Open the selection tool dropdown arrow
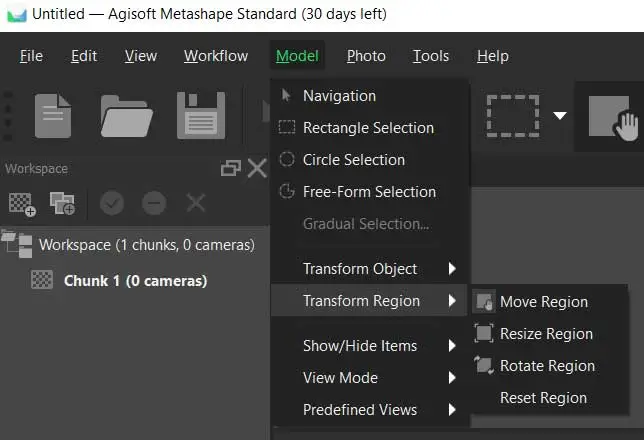The width and height of the screenshot is (644, 440). [x=560, y=116]
